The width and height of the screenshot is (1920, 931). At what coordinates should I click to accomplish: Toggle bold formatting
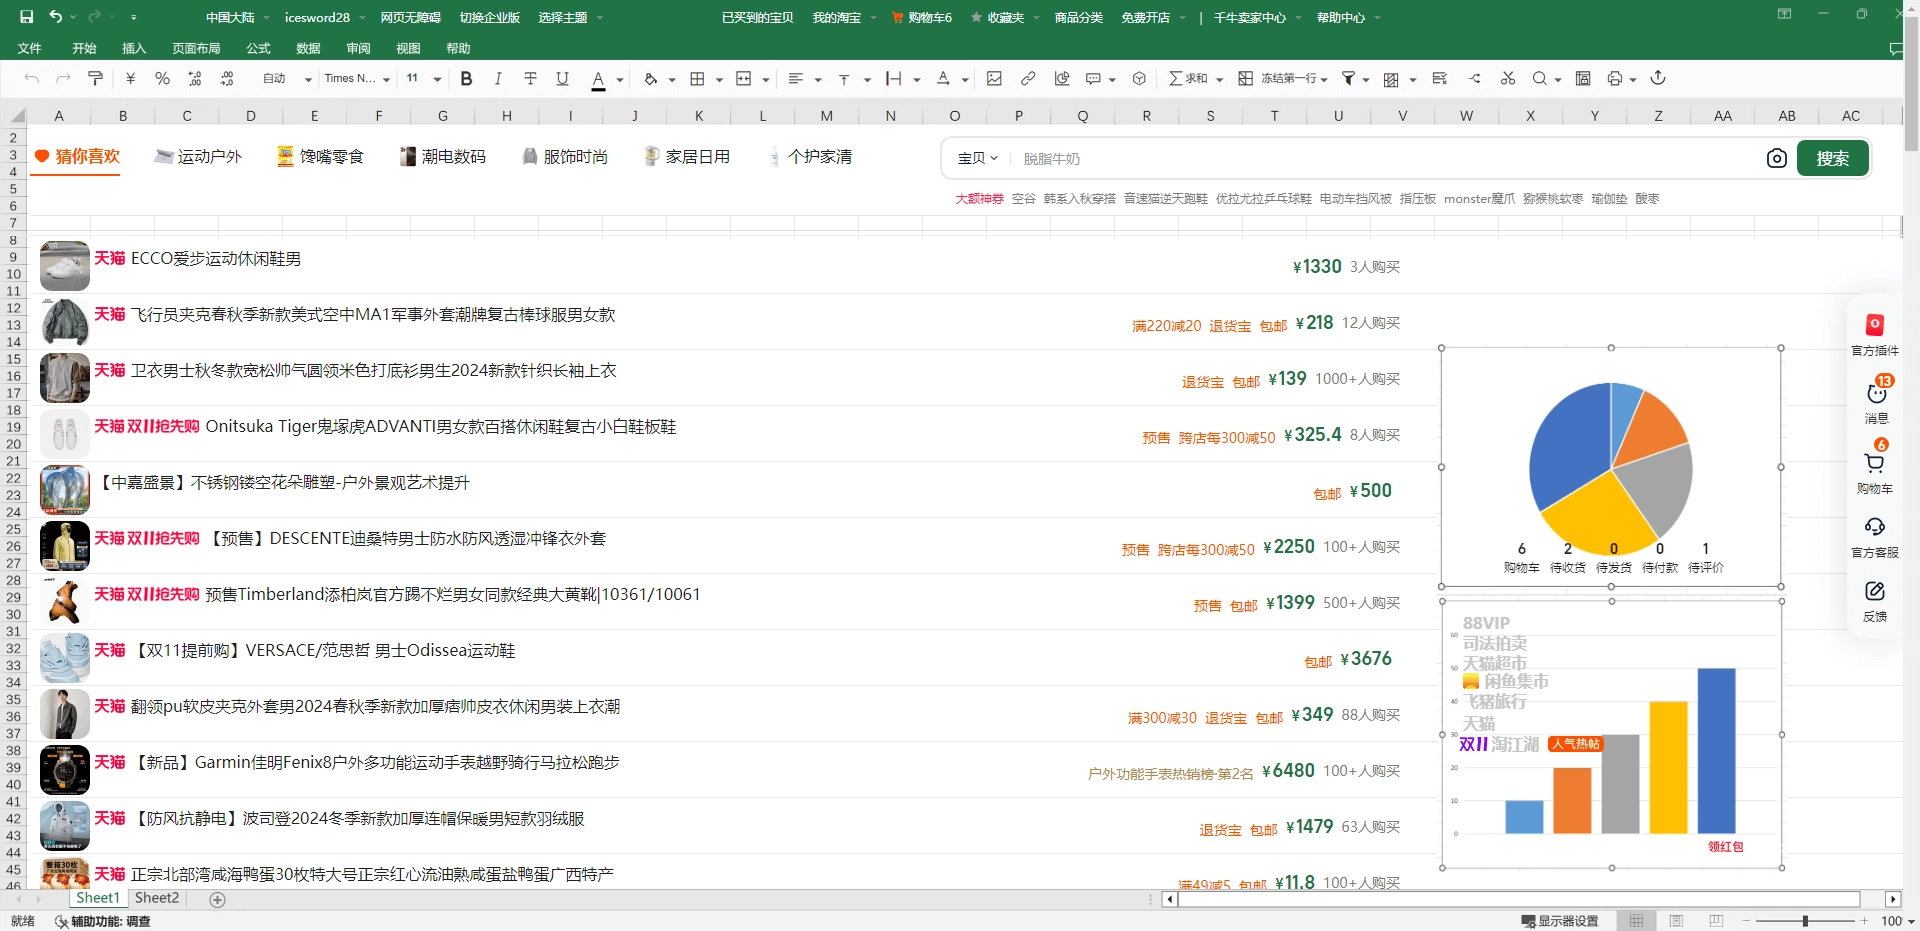click(466, 79)
